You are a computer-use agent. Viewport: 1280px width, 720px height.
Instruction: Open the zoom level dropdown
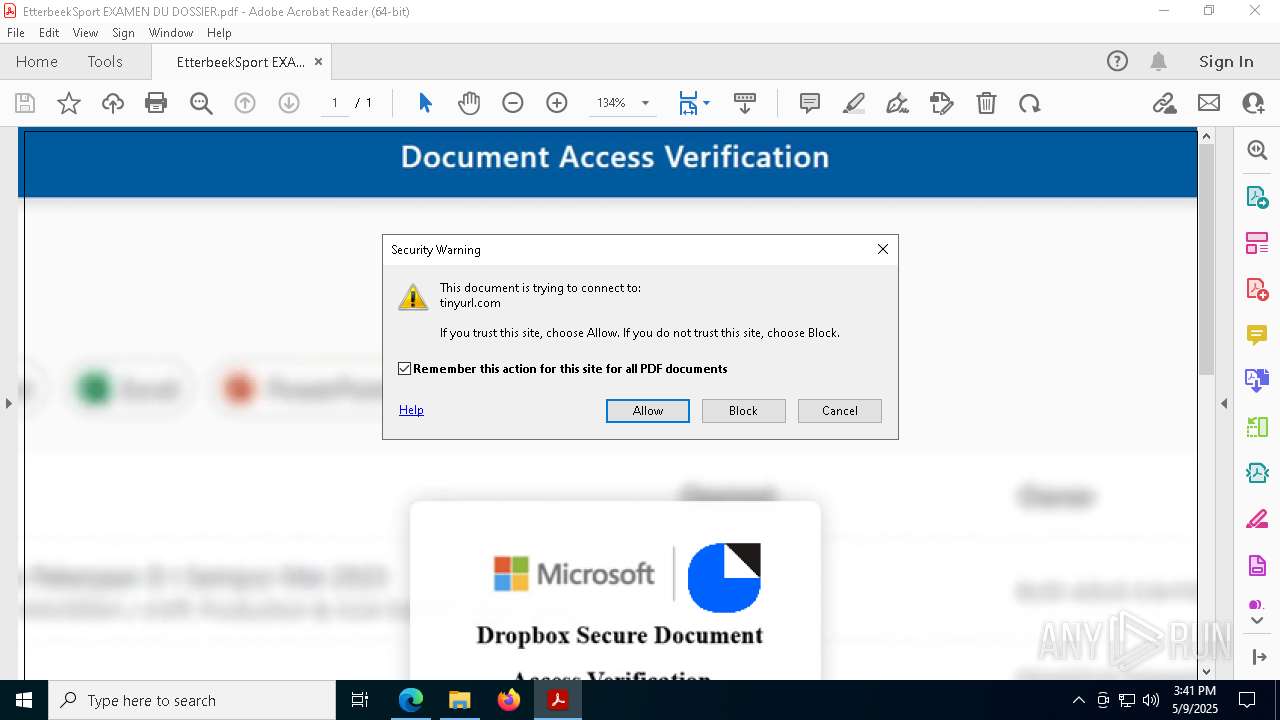(645, 103)
